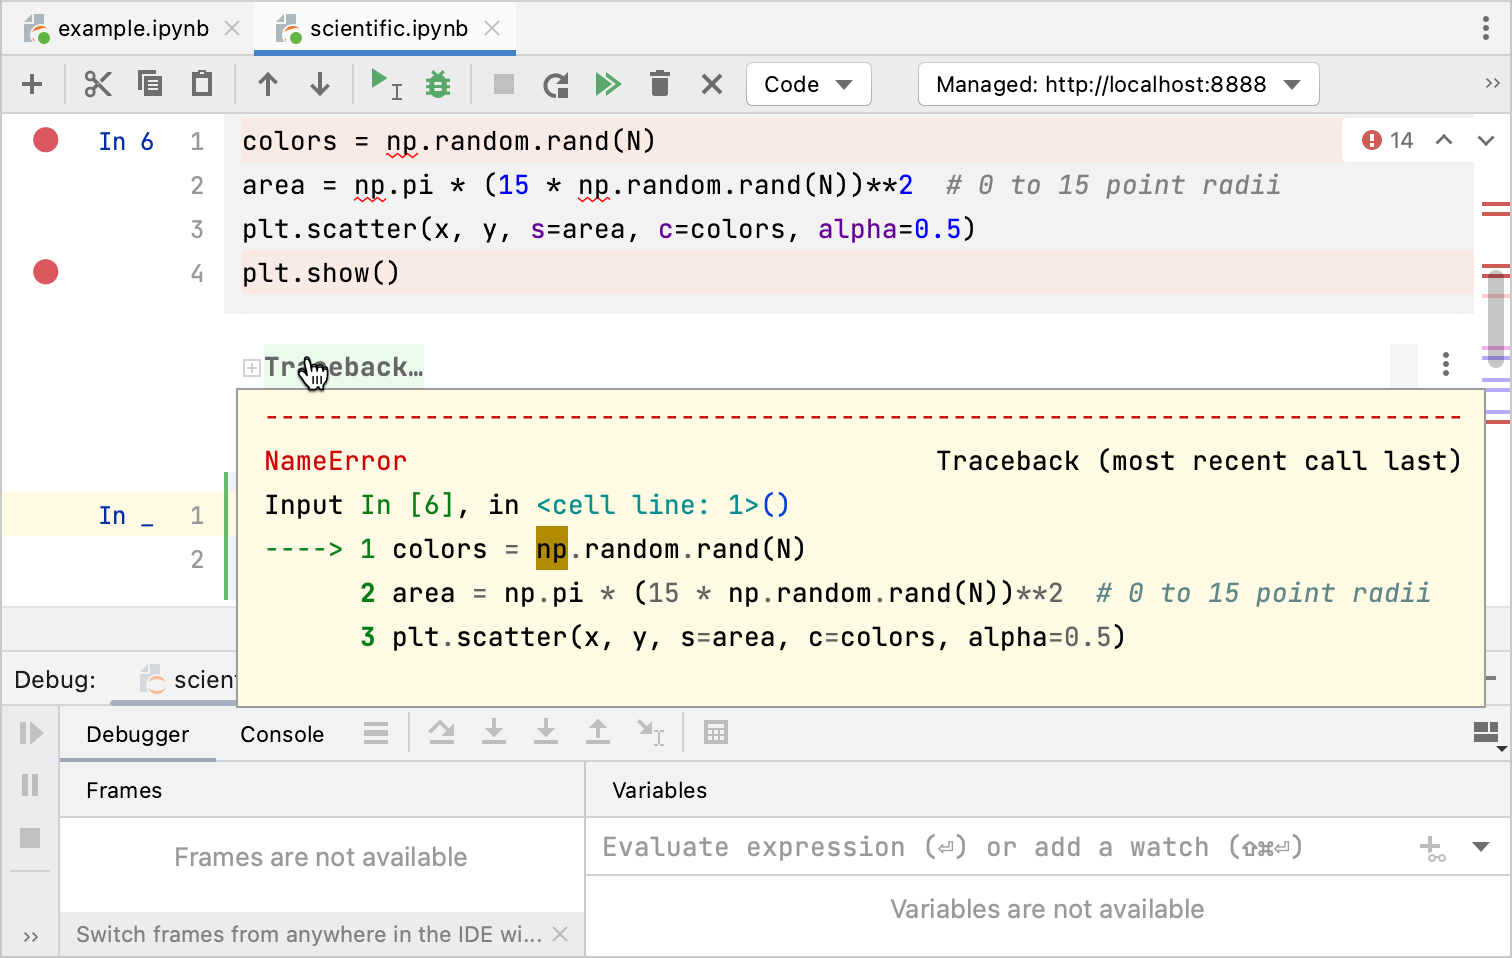The width and height of the screenshot is (1512, 958).
Task: Toggle the breakpoint on line 1
Action: [46, 140]
